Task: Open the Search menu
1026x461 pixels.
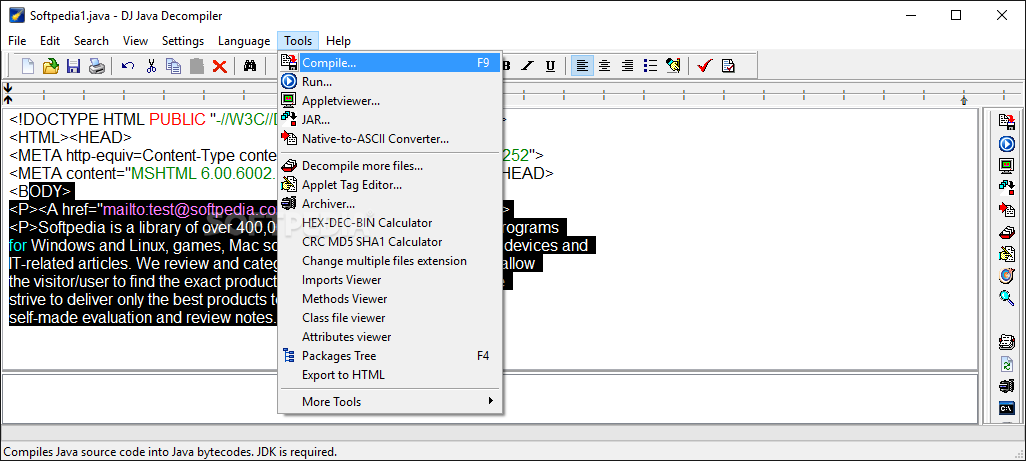Action: (91, 41)
